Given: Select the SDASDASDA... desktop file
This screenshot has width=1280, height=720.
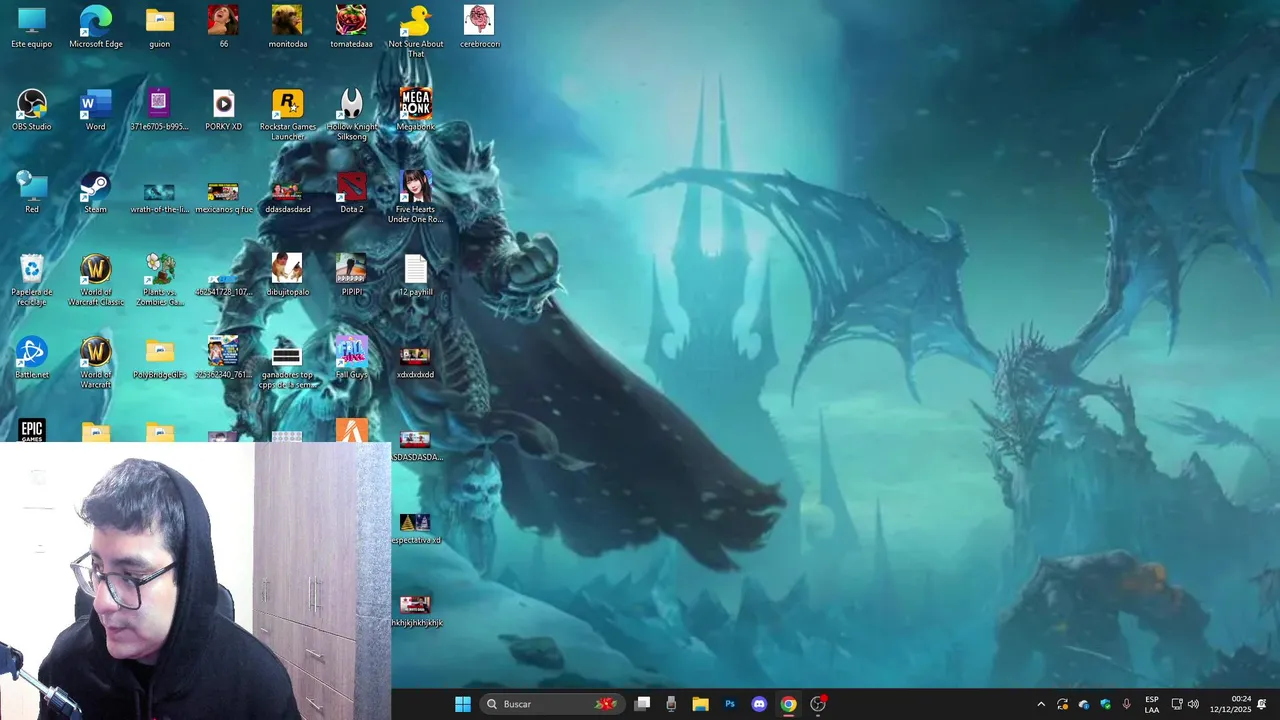Looking at the screenshot, I should (415, 447).
